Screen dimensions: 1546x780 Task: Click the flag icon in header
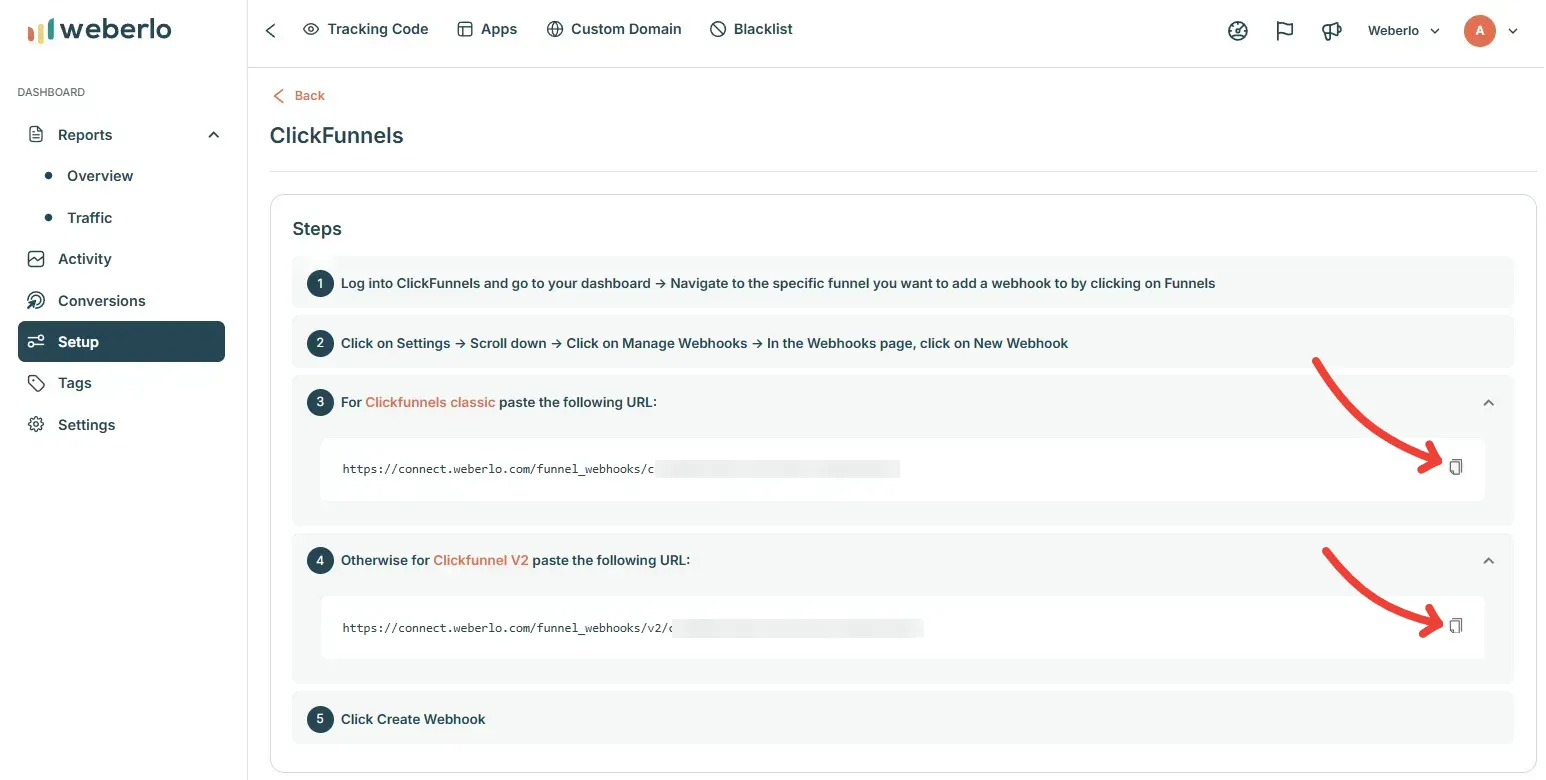1285,31
